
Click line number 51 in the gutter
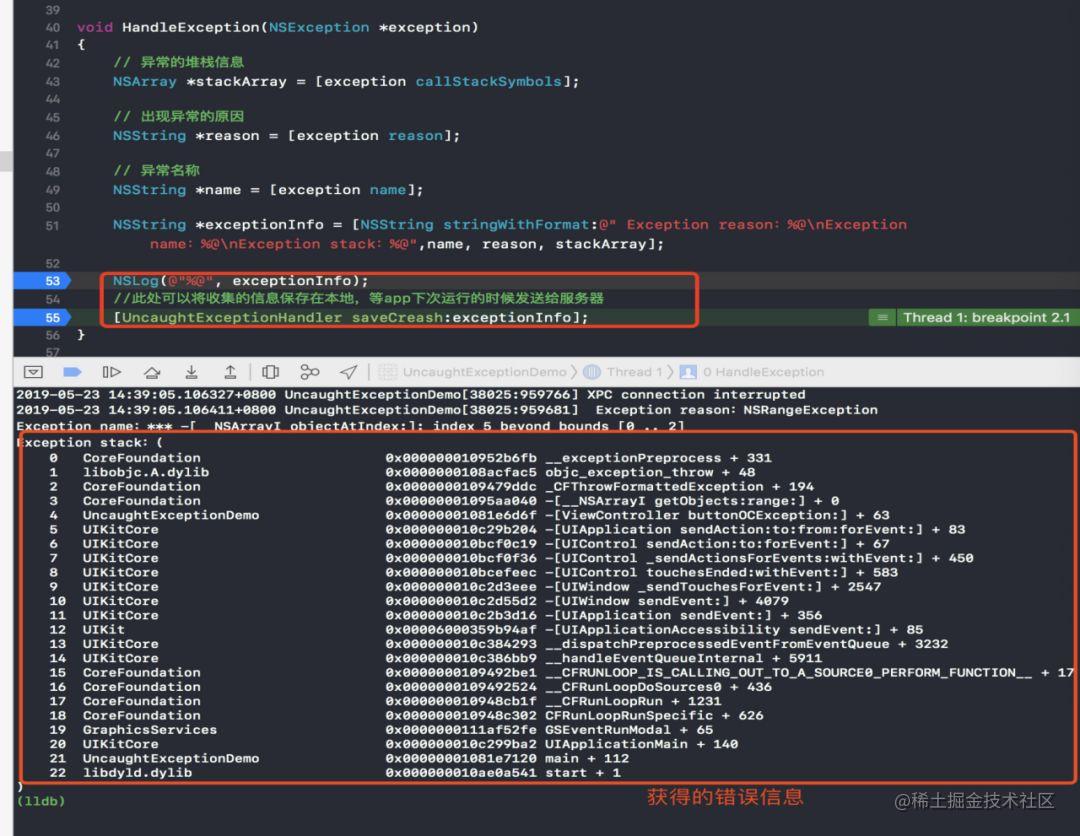tap(52, 225)
